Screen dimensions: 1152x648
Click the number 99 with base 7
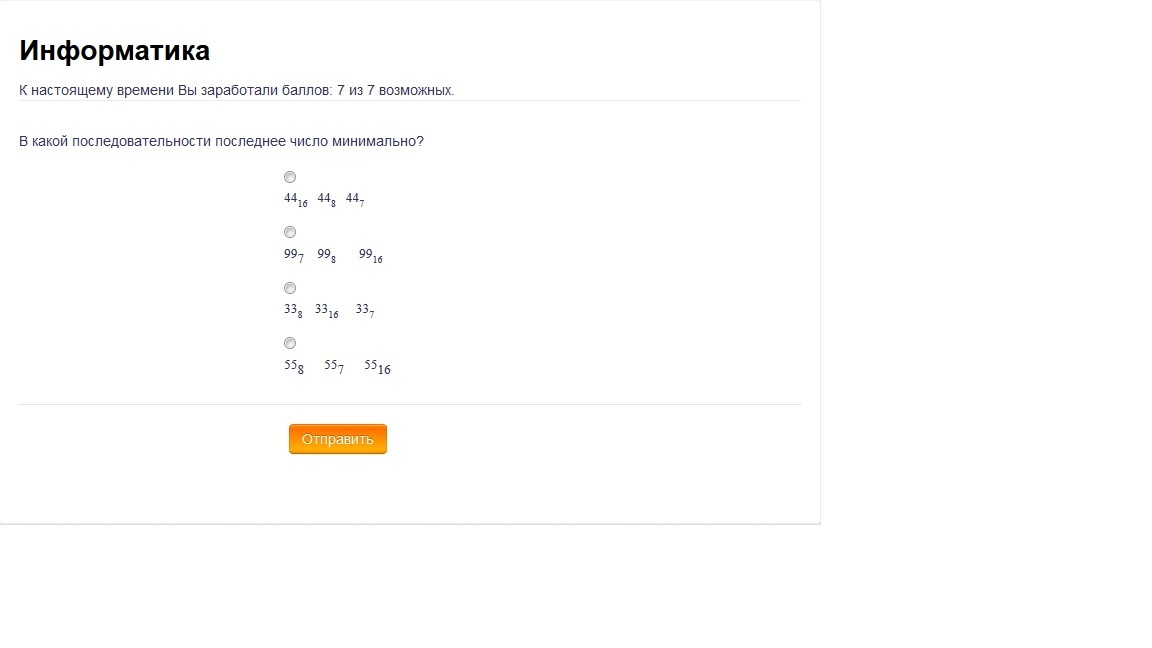(294, 256)
